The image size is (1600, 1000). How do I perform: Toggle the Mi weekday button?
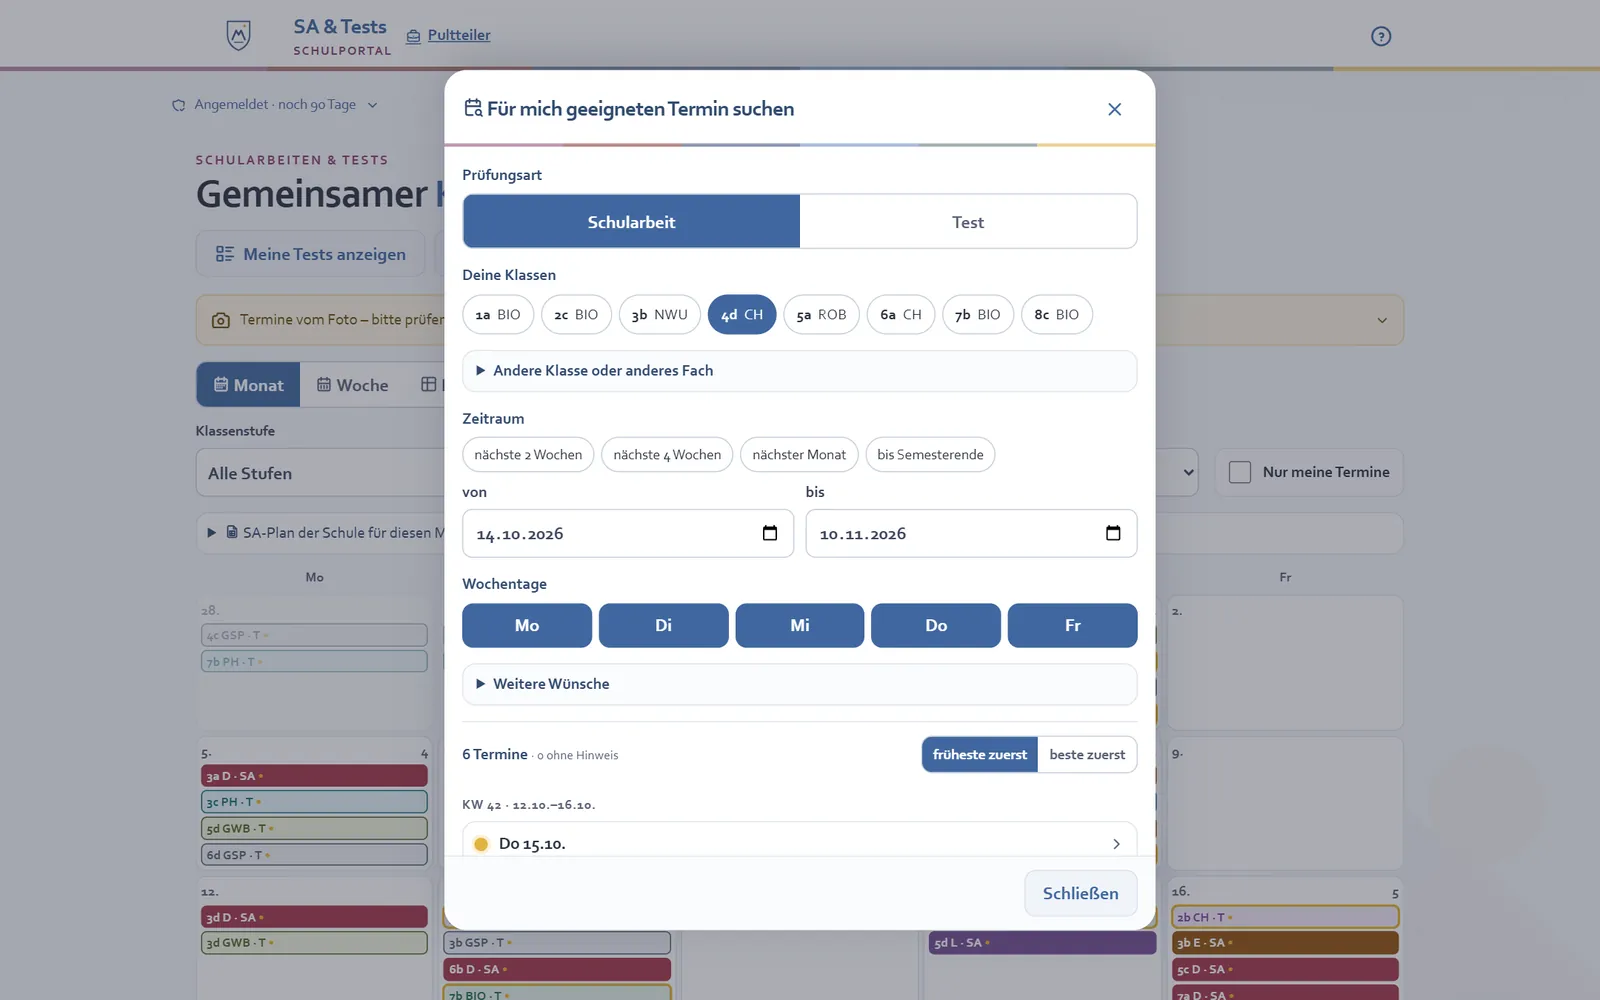(x=800, y=625)
